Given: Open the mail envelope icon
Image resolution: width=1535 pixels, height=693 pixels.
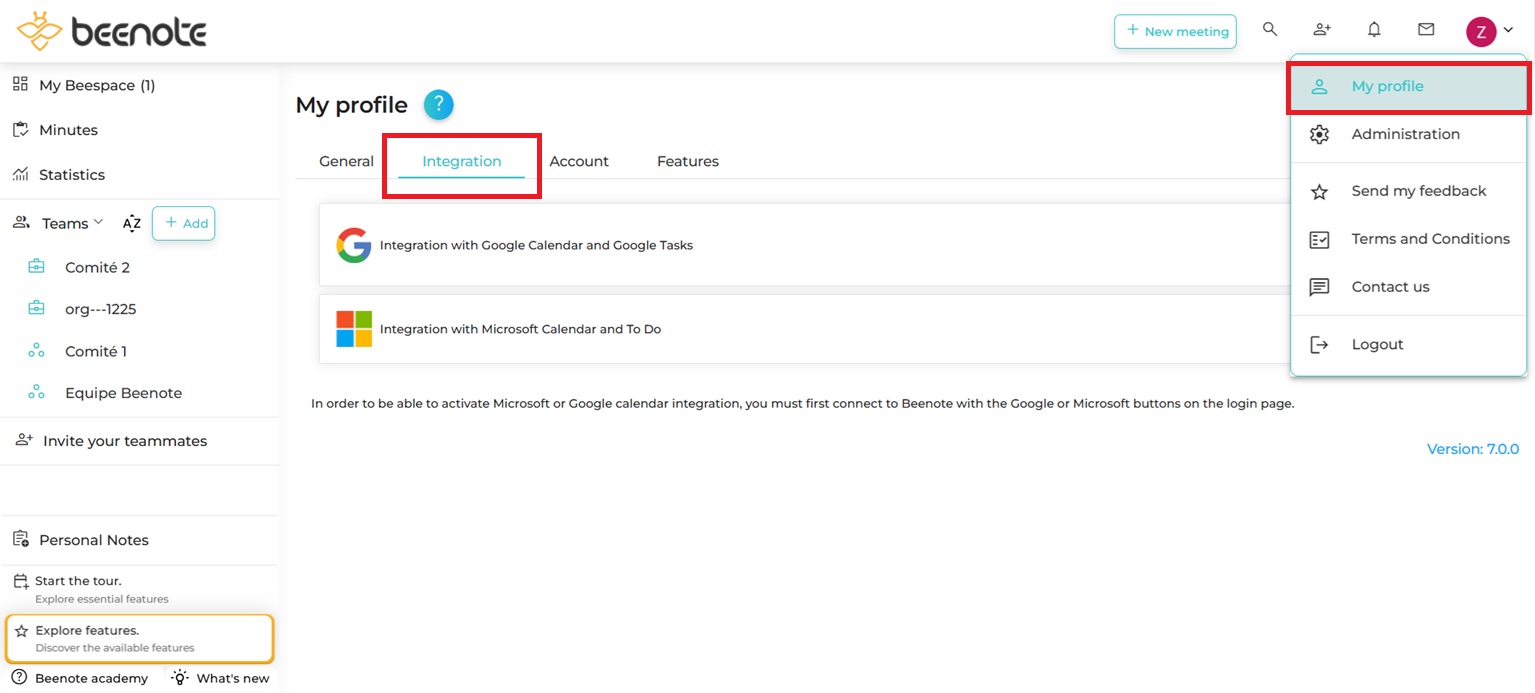Looking at the screenshot, I should click(1426, 30).
